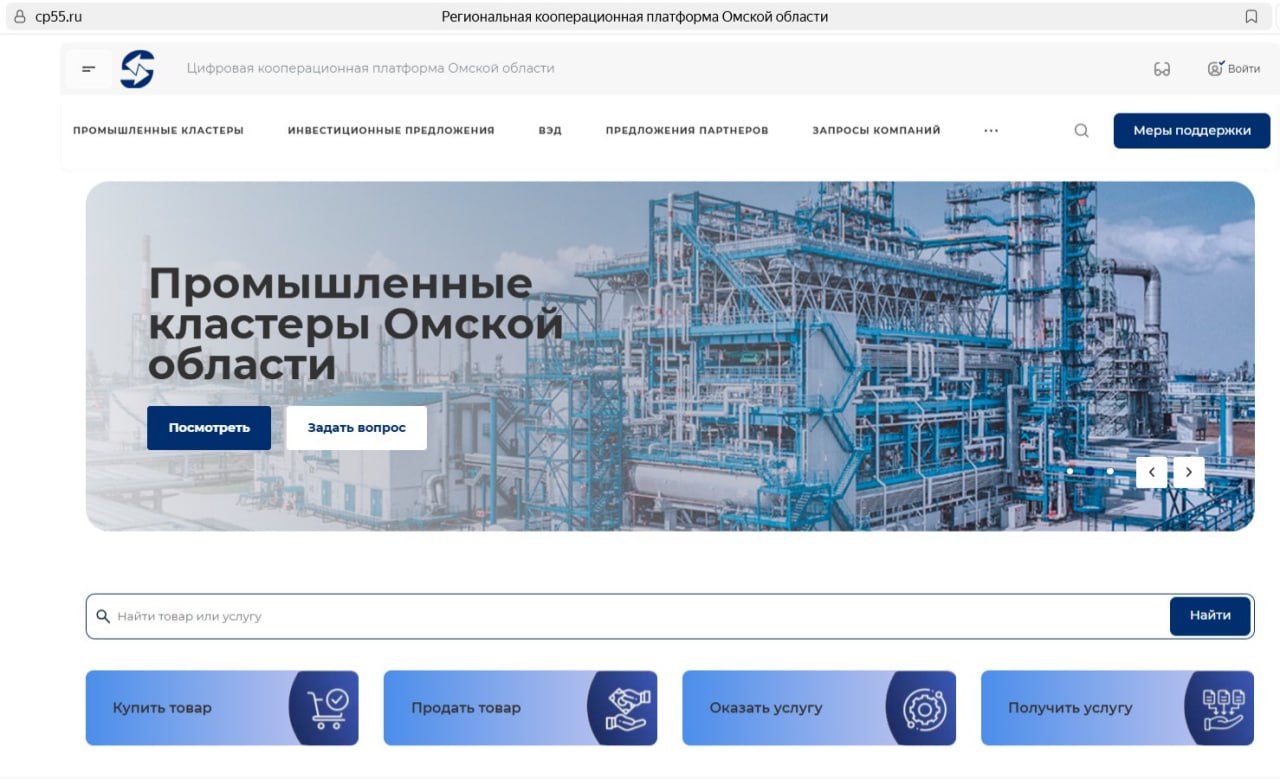This screenshot has width=1280, height=779.
Task: Expand the "..." overflow navigation menu
Action: 991,130
